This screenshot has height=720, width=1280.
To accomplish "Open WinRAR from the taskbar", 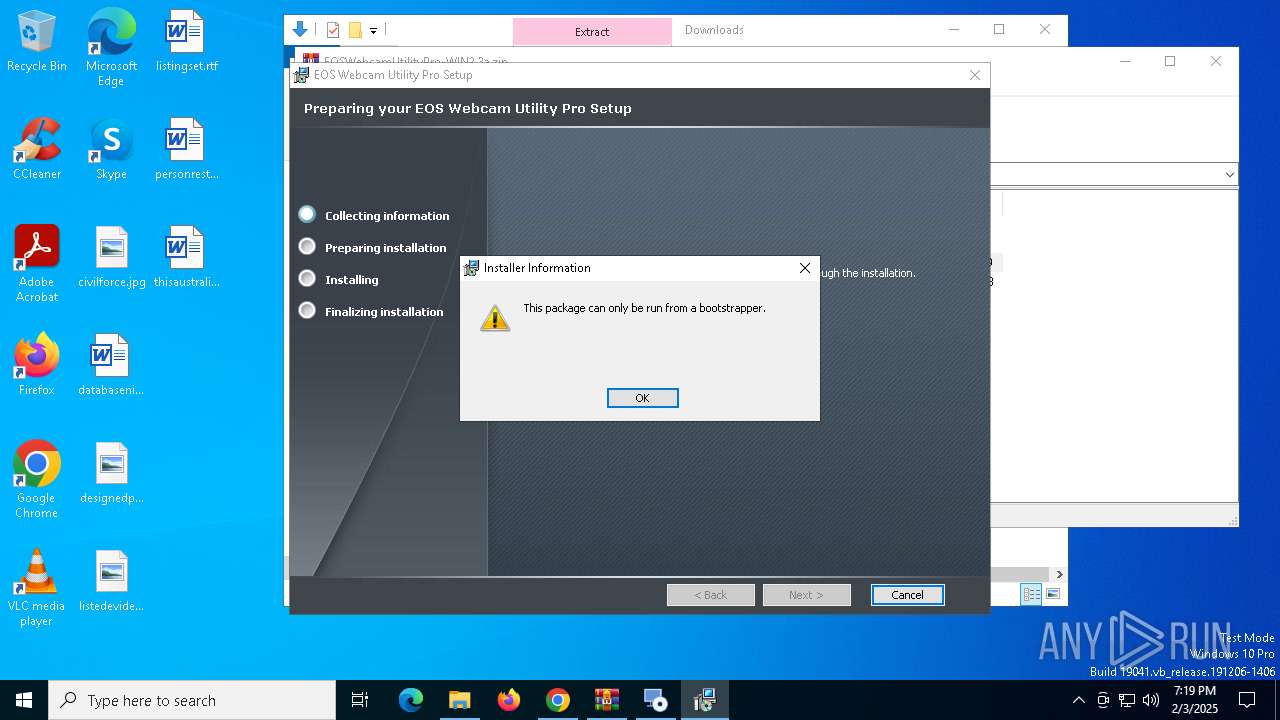I will tap(607, 700).
